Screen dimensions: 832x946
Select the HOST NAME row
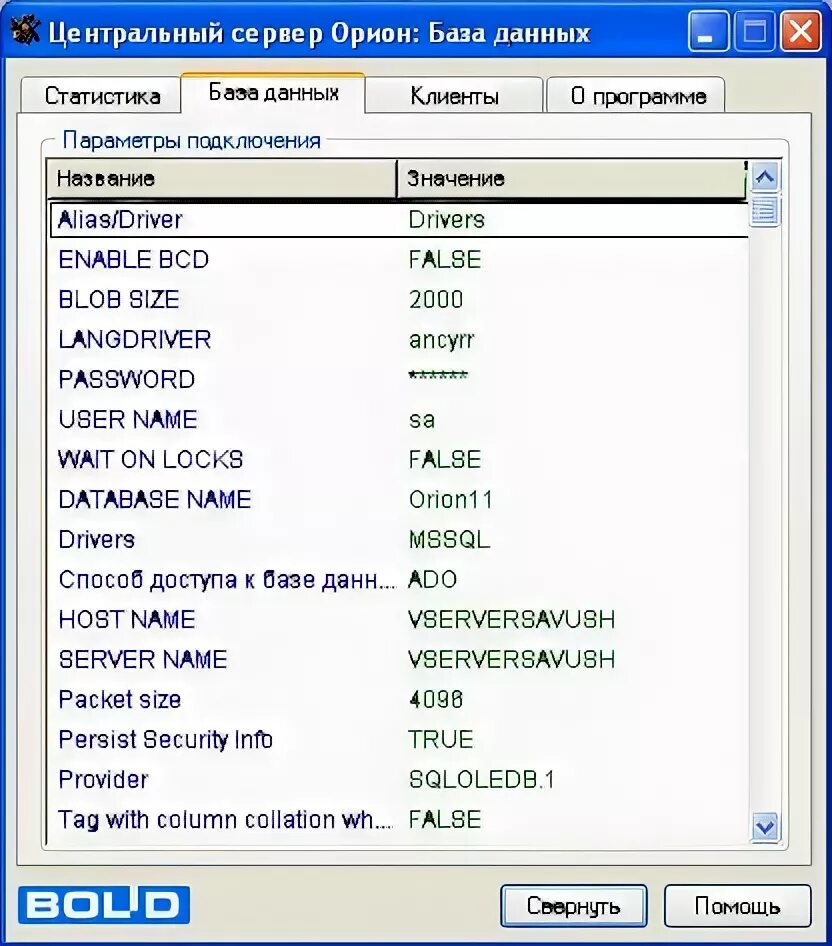tap(398, 620)
